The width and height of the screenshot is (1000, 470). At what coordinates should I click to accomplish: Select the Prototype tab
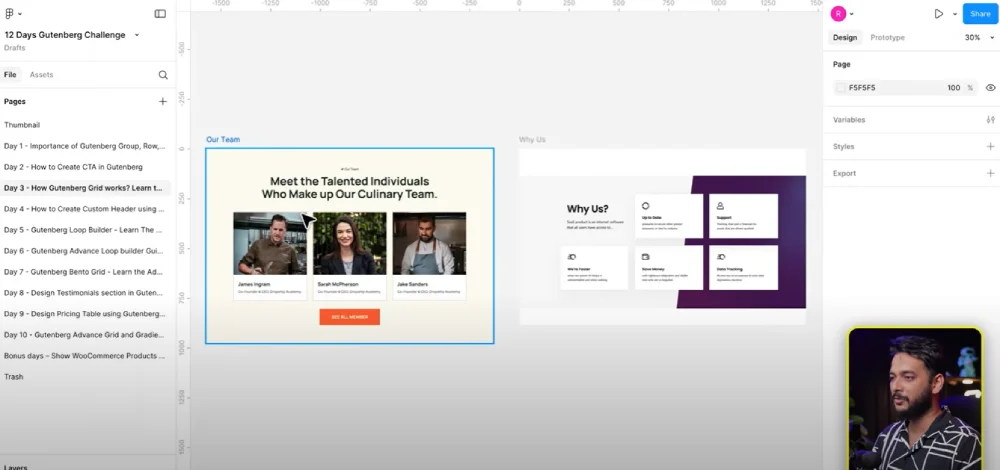tap(887, 38)
